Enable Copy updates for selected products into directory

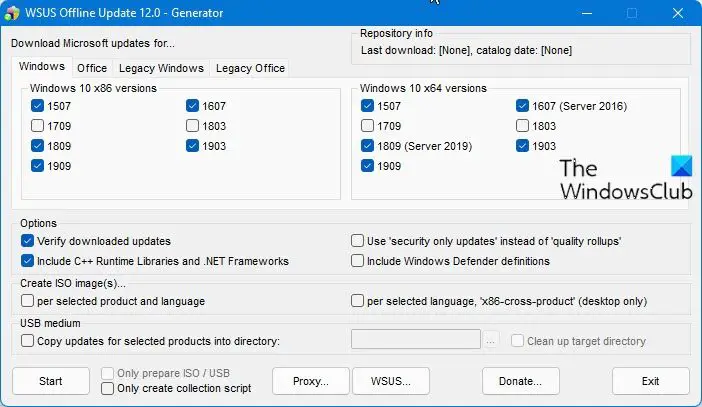(x=27, y=341)
